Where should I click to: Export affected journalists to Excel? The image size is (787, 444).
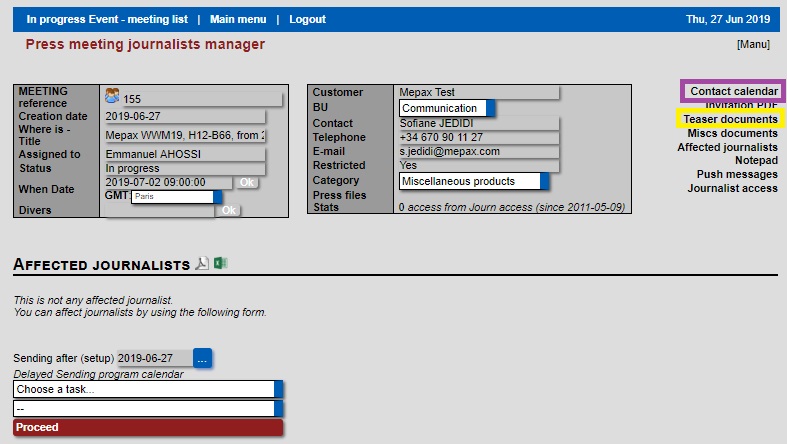click(220, 264)
